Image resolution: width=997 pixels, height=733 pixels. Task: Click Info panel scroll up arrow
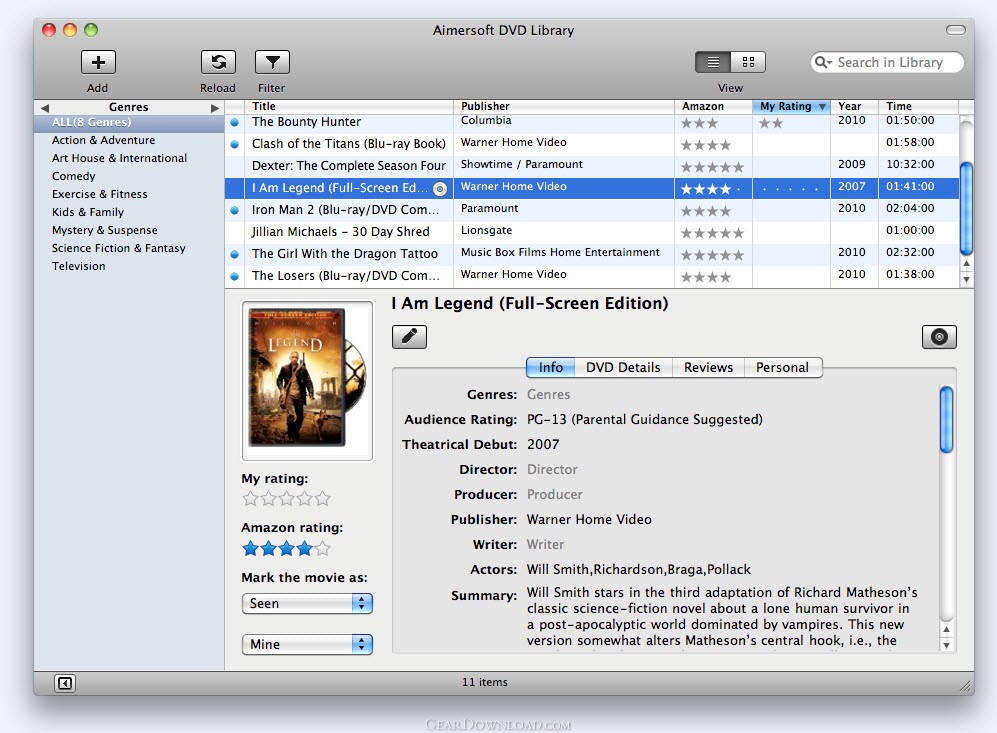pos(946,629)
